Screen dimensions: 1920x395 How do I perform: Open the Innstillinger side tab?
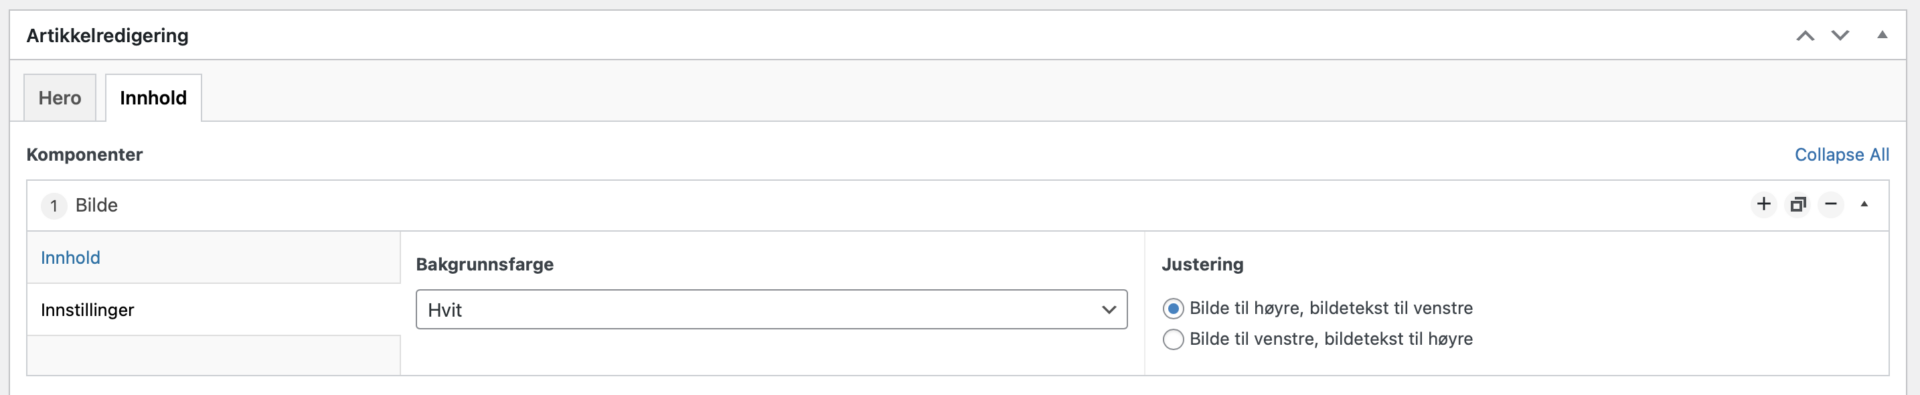[213, 310]
